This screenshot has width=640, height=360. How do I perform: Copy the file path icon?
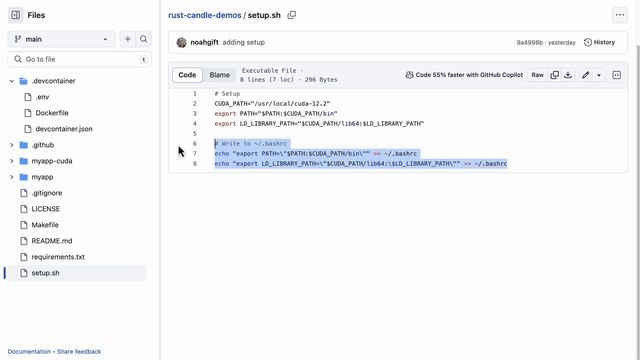click(x=291, y=15)
